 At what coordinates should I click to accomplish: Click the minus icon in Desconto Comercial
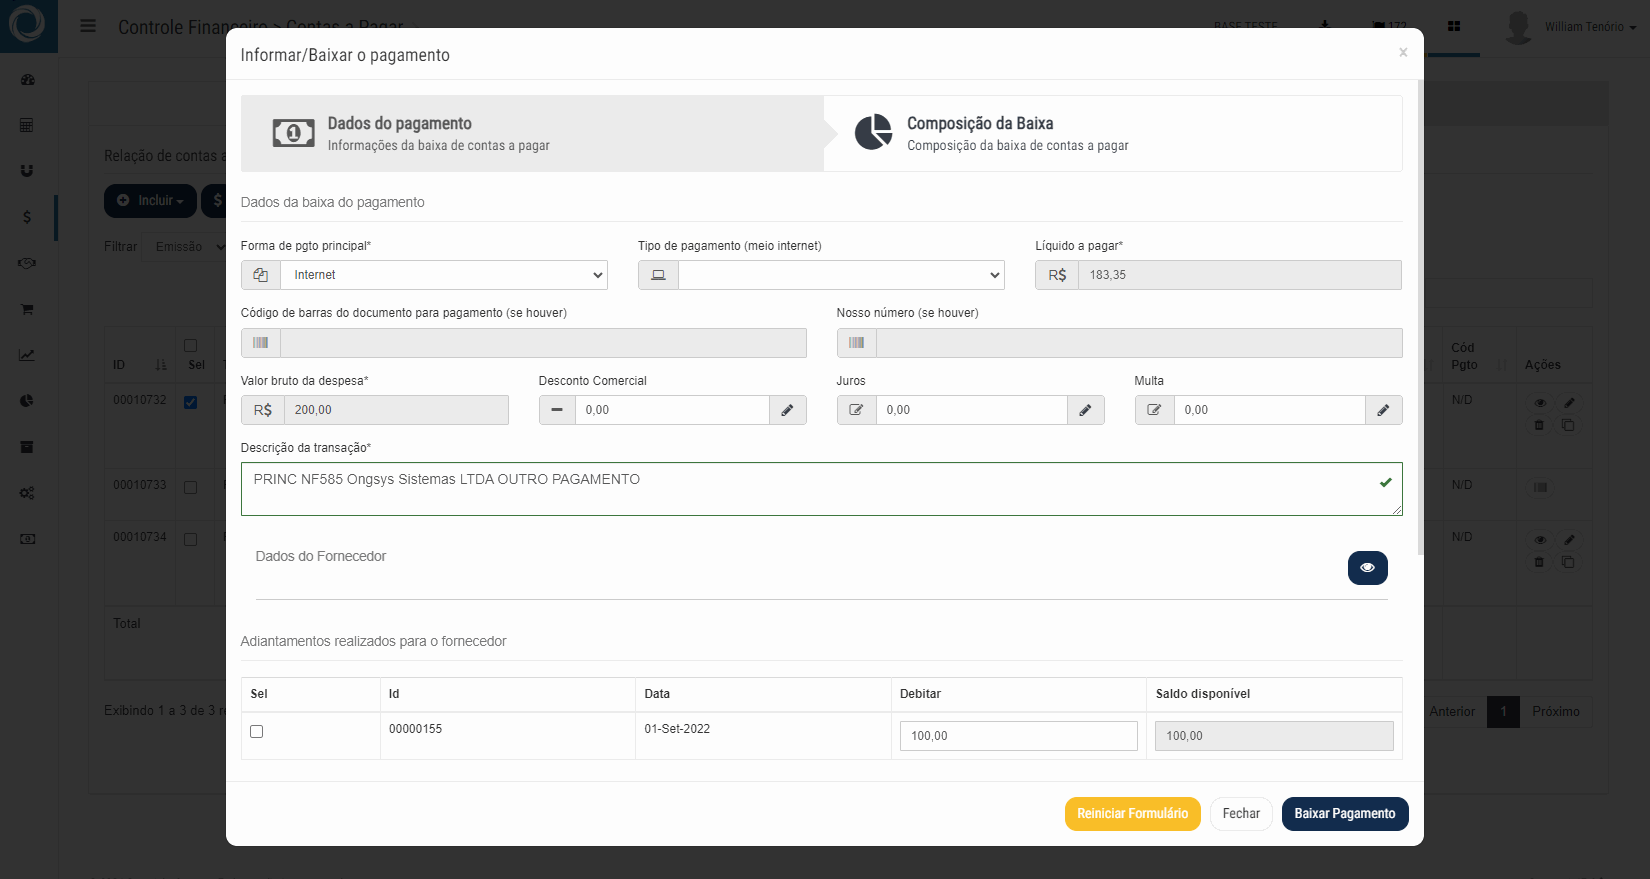557,410
